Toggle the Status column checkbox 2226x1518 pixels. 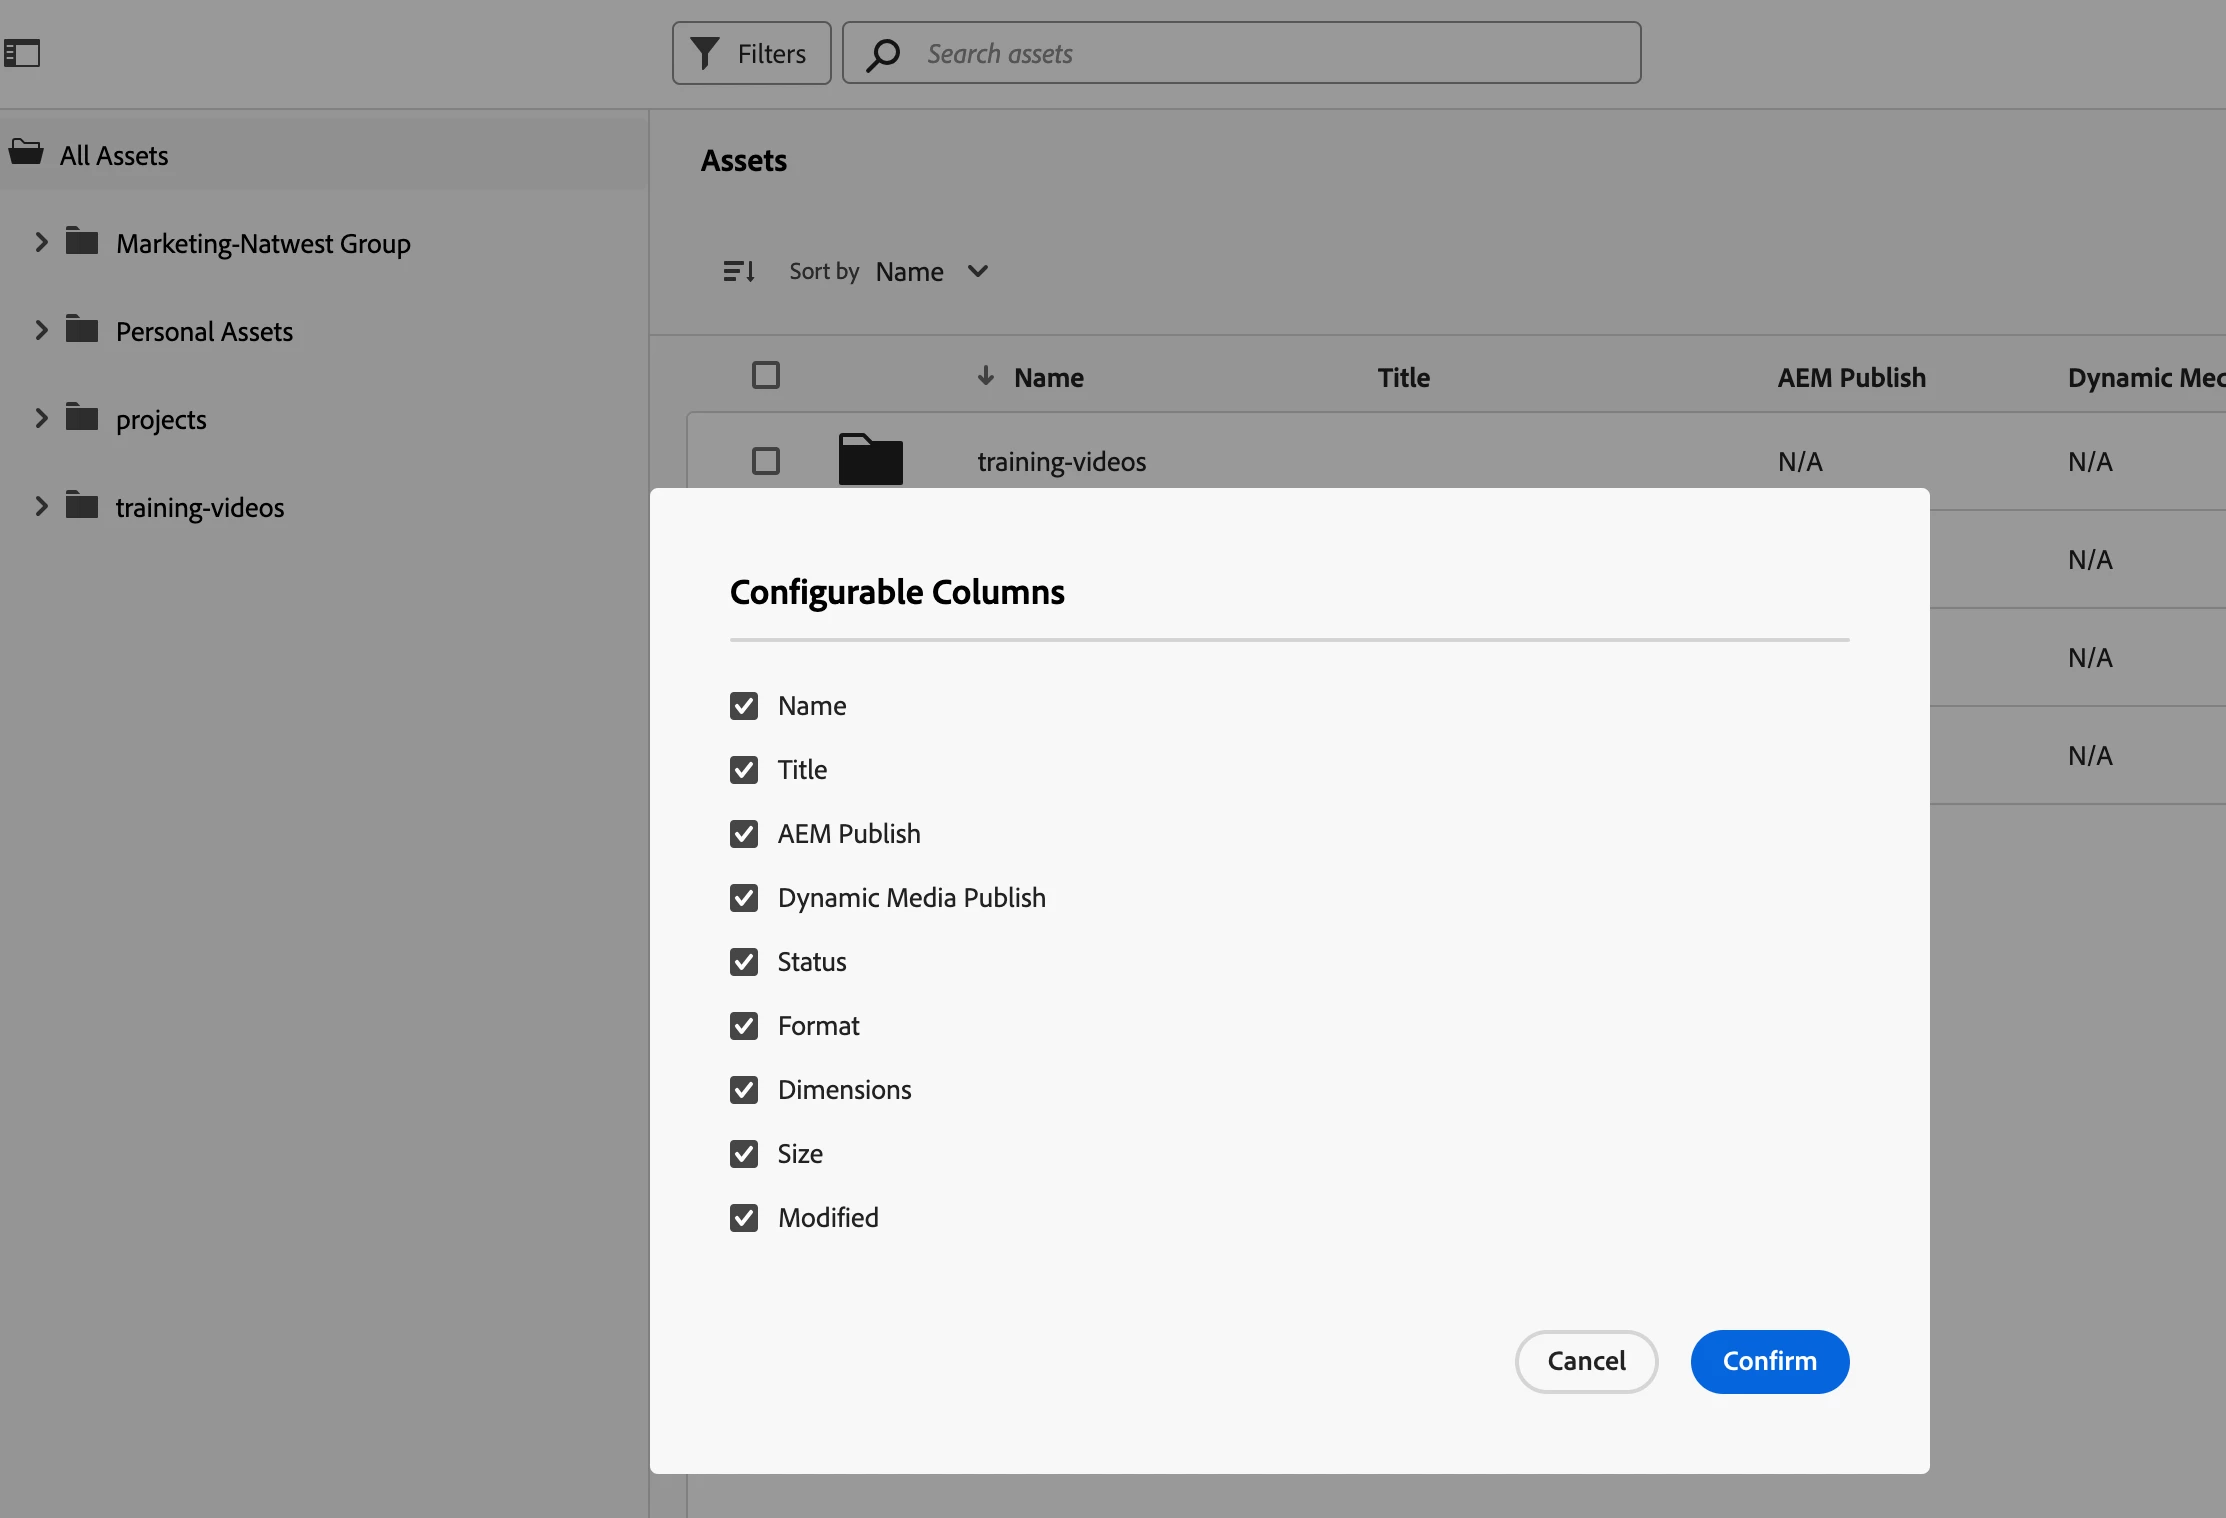coord(744,962)
